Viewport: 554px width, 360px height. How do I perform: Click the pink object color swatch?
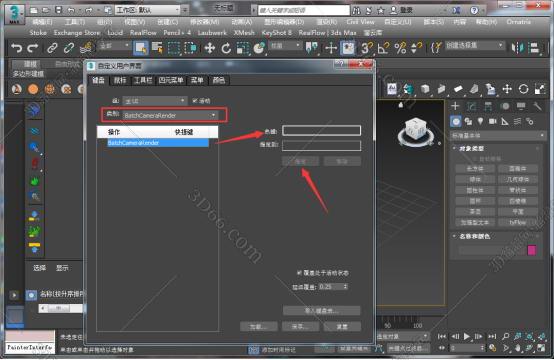[x=532, y=250]
